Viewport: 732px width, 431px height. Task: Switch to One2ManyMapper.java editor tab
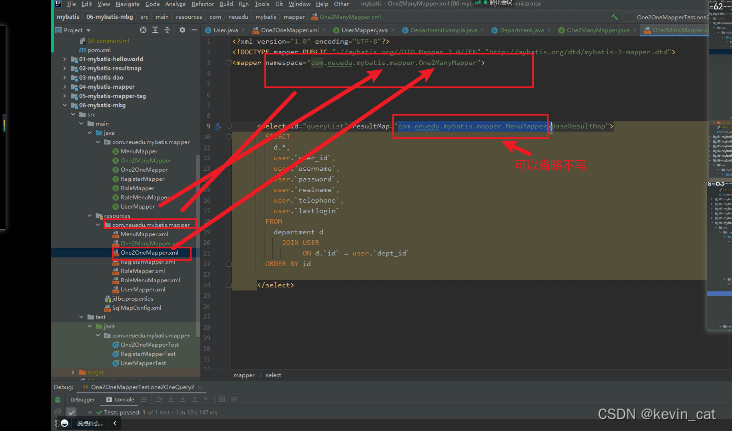(x=594, y=30)
